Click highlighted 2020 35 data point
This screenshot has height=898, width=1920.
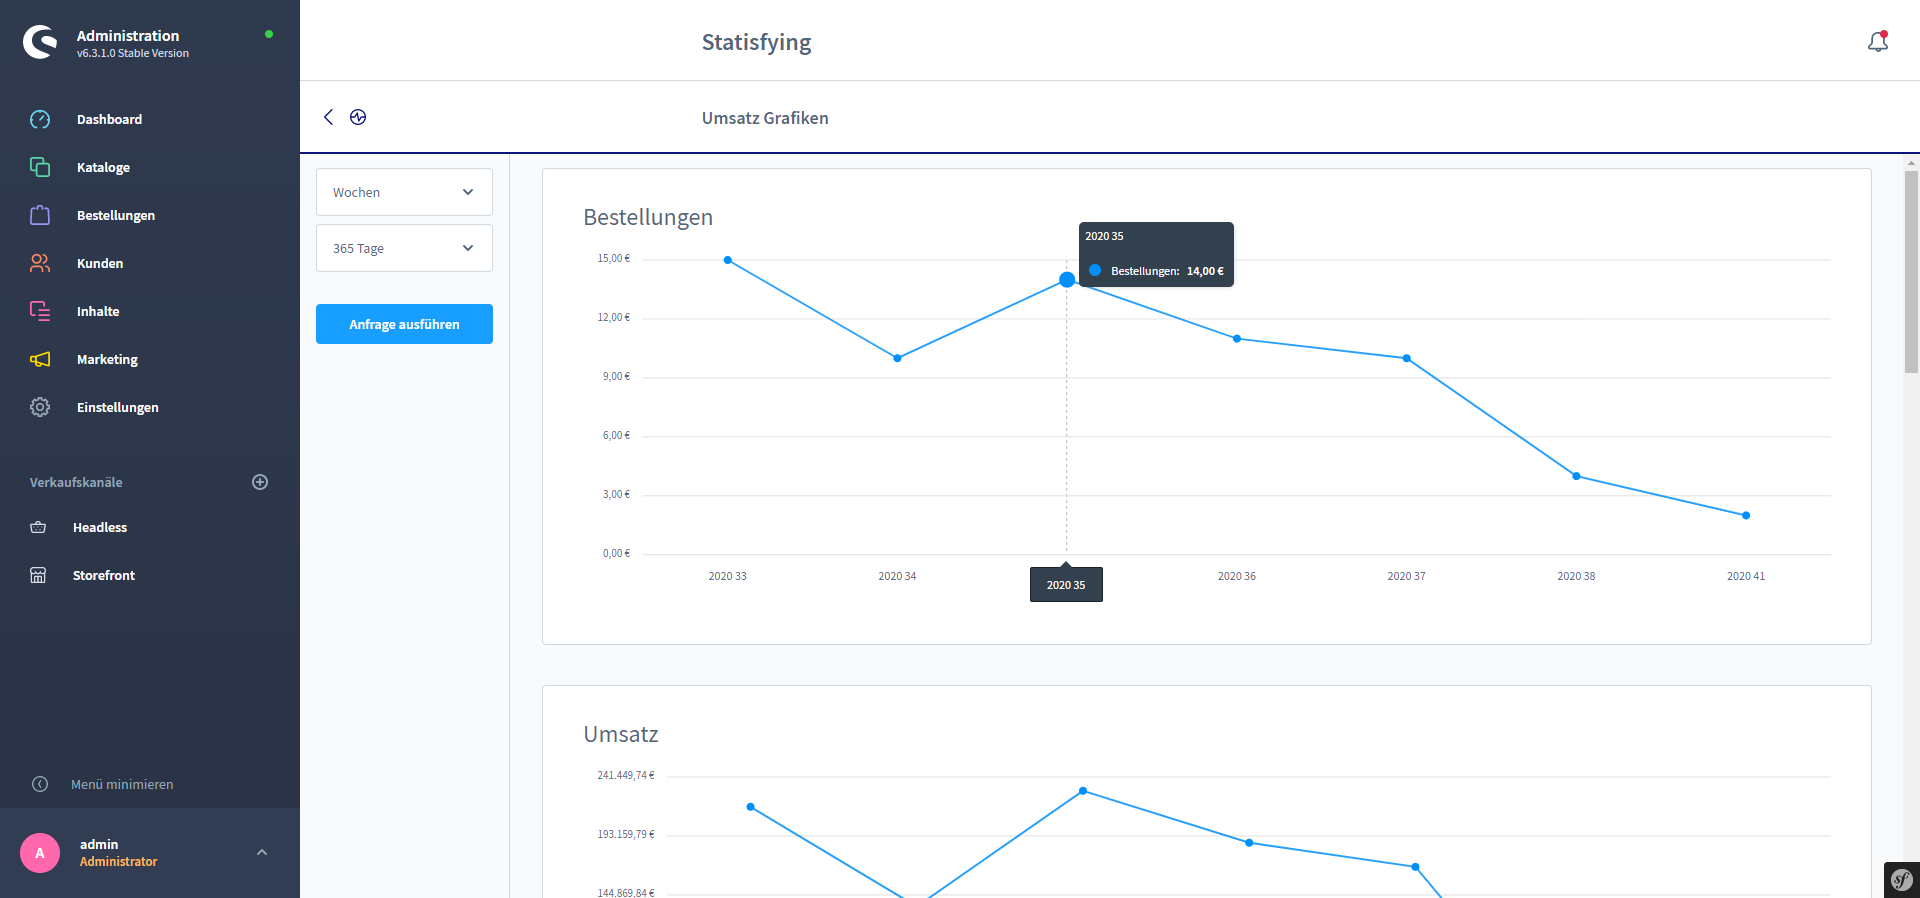(1067, 280)
